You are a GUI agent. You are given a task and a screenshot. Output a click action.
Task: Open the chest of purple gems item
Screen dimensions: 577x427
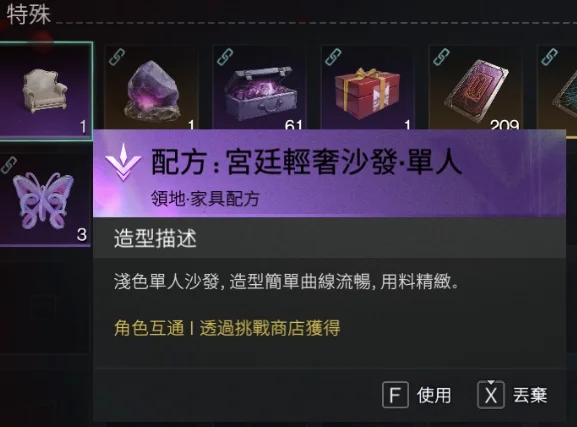[259, 88]
